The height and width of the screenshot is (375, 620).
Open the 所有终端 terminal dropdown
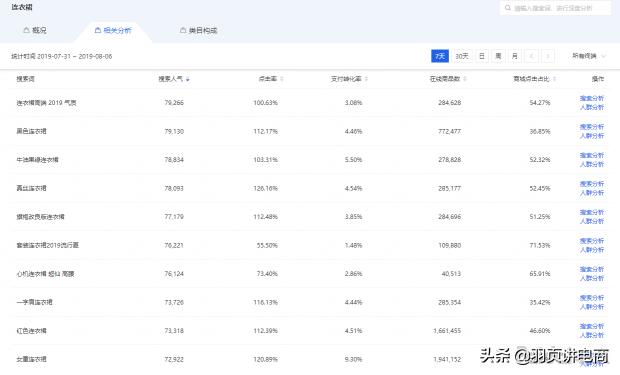589,56
